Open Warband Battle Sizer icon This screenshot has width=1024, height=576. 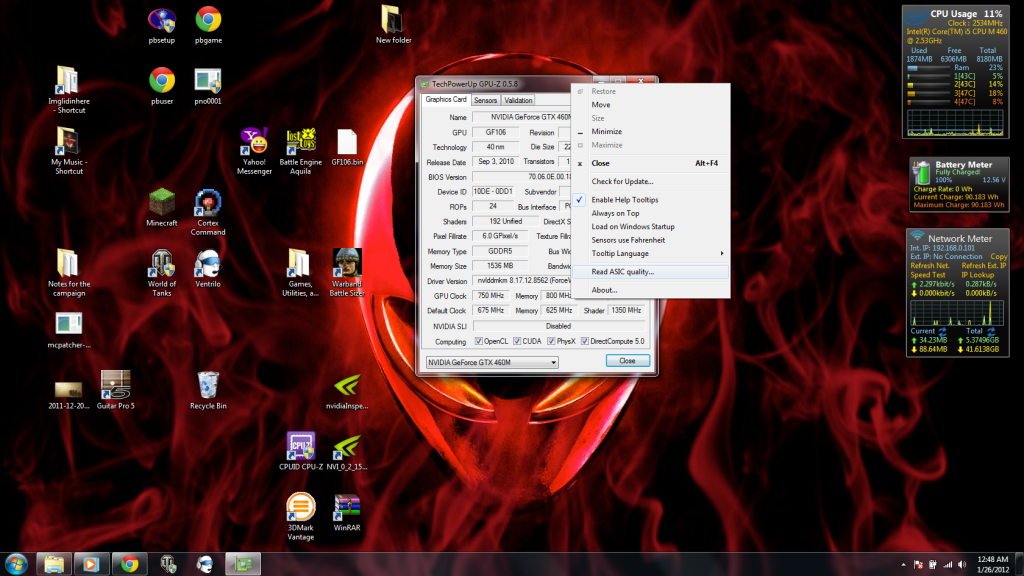click(347, 274)
